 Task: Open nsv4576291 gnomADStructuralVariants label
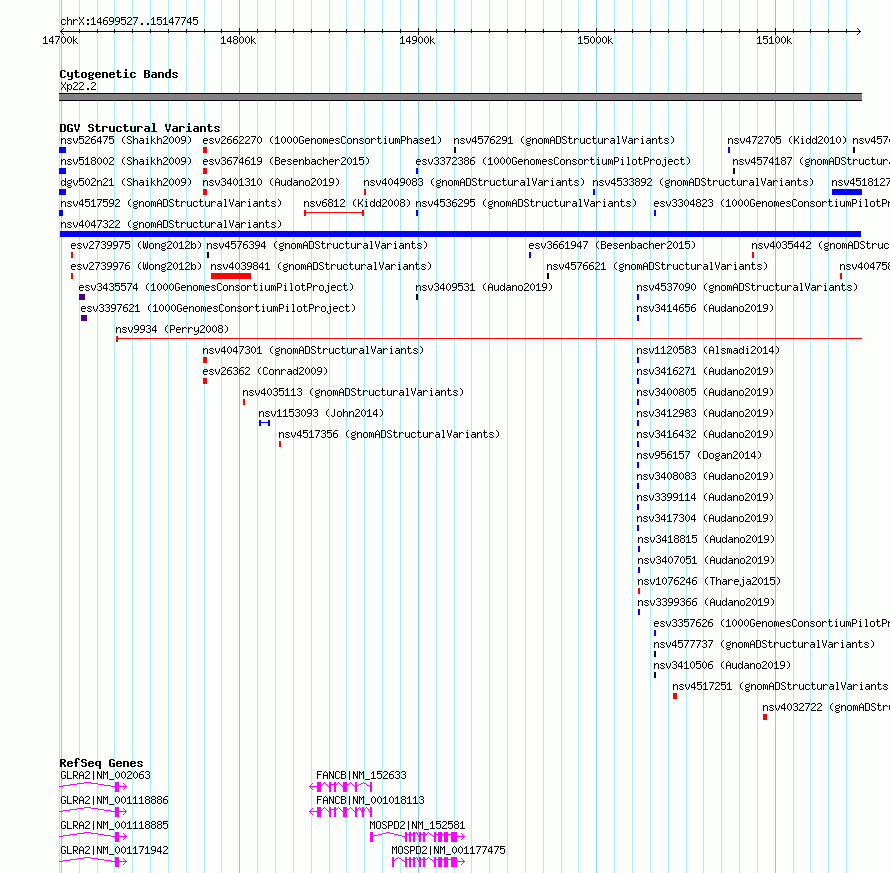pyautogui.click(x=564, y=140)
